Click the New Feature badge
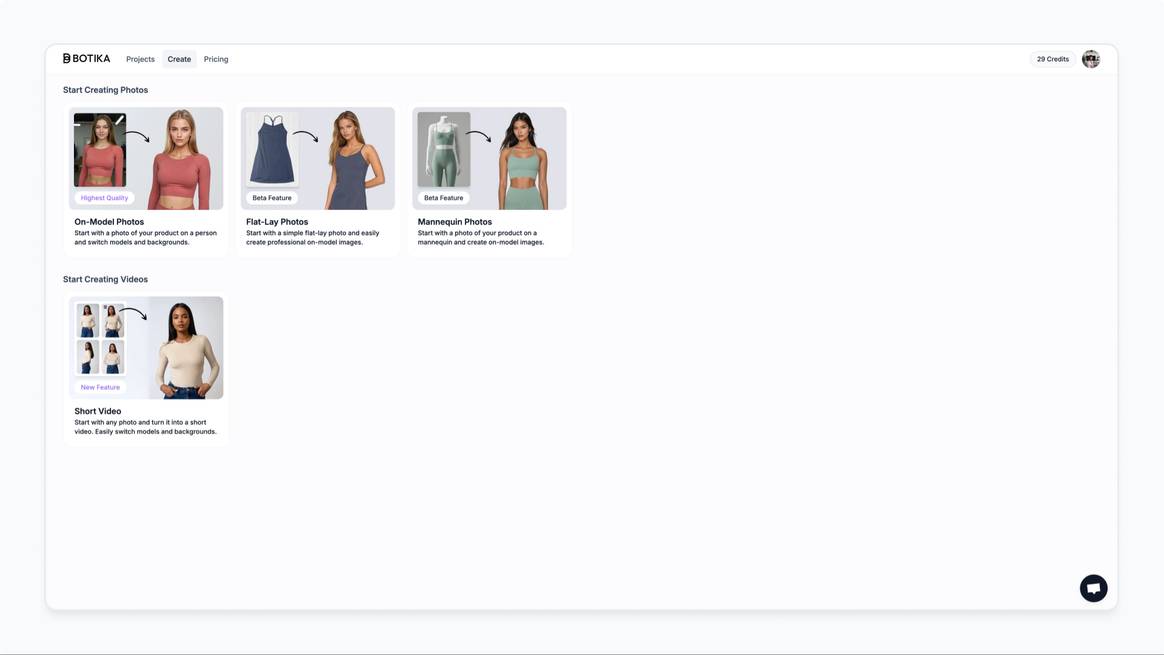Image resolution: width=1164 pixels, height=655 pixels. 100,388
